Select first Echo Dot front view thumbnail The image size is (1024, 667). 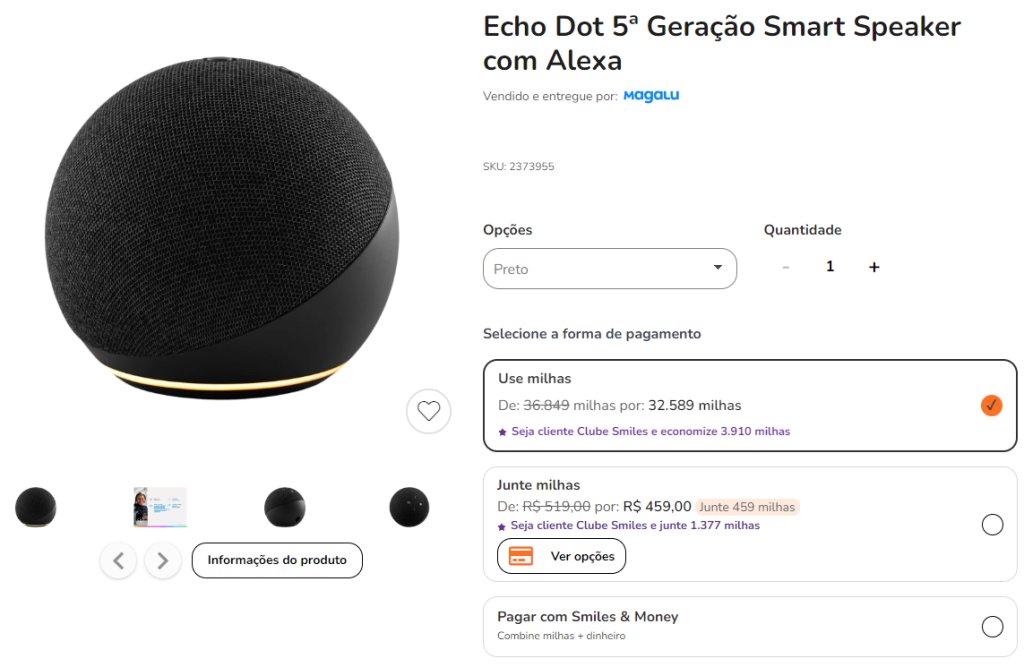coord(35,507)
